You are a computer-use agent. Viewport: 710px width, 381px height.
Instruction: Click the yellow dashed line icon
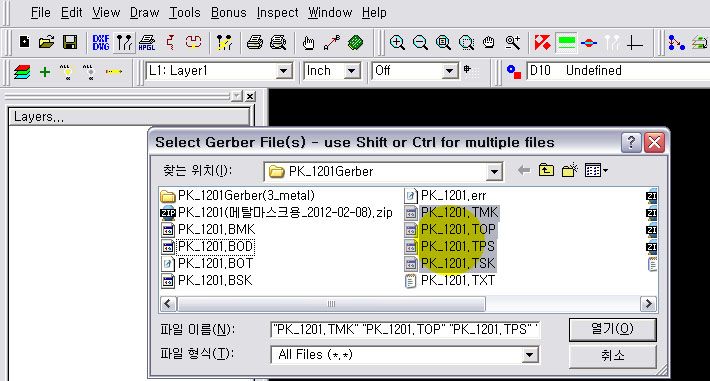[x=114, y=72]
